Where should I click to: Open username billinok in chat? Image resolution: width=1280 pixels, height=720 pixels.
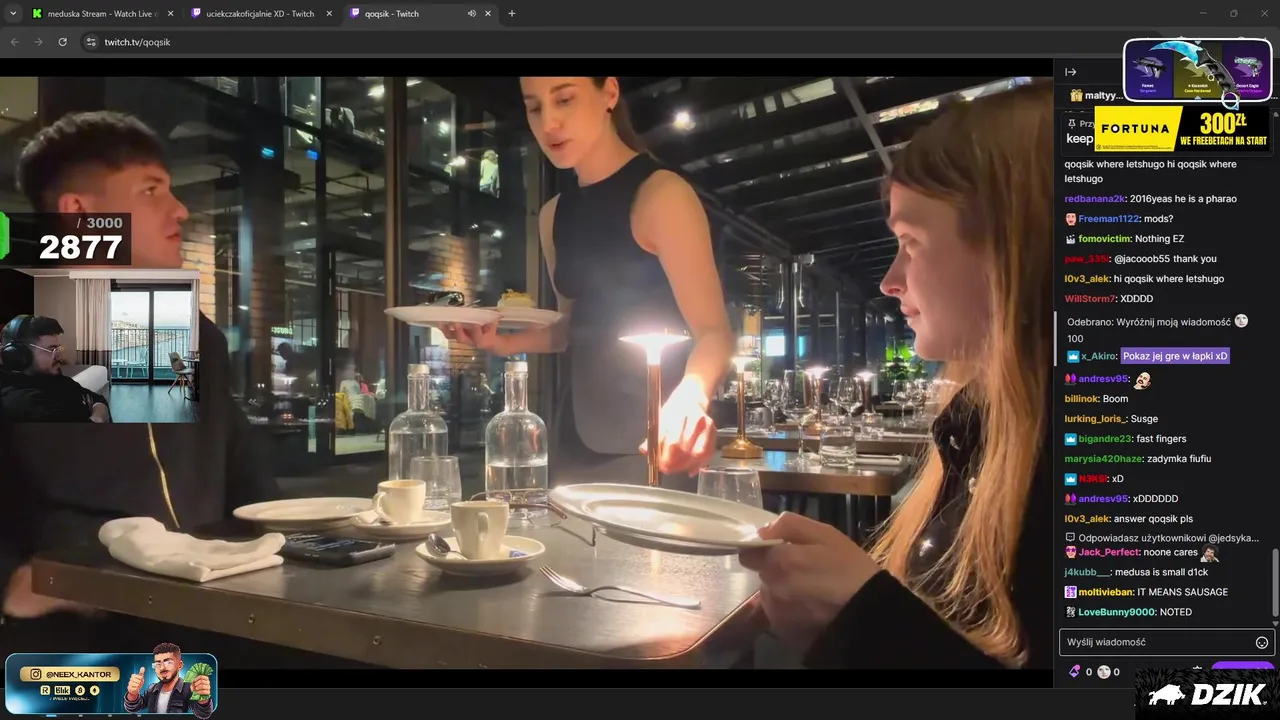pyautogui.click(x=1081, y=399)
